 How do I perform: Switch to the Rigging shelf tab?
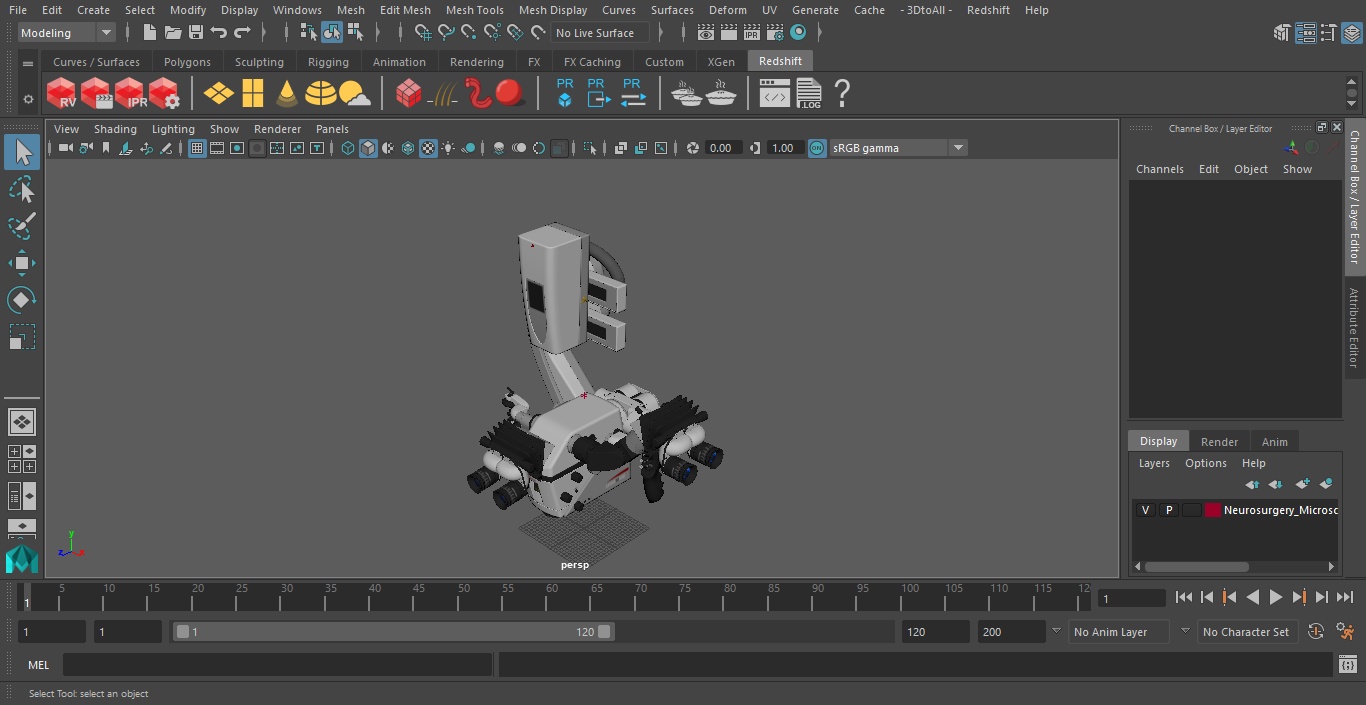tap(328, 62)
